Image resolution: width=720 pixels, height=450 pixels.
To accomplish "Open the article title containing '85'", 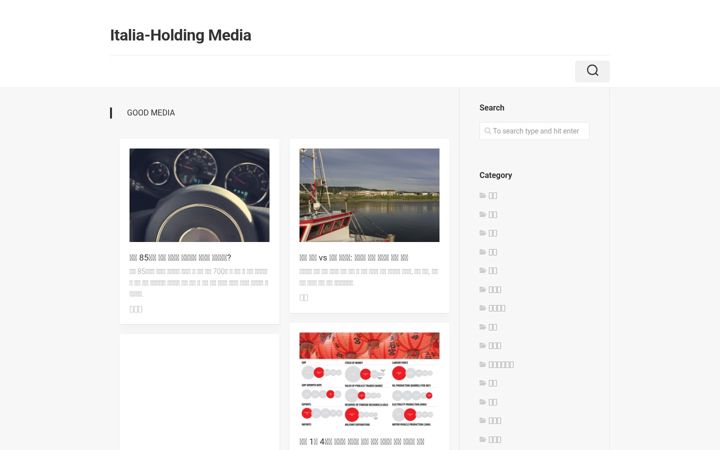I will (180, 258).
